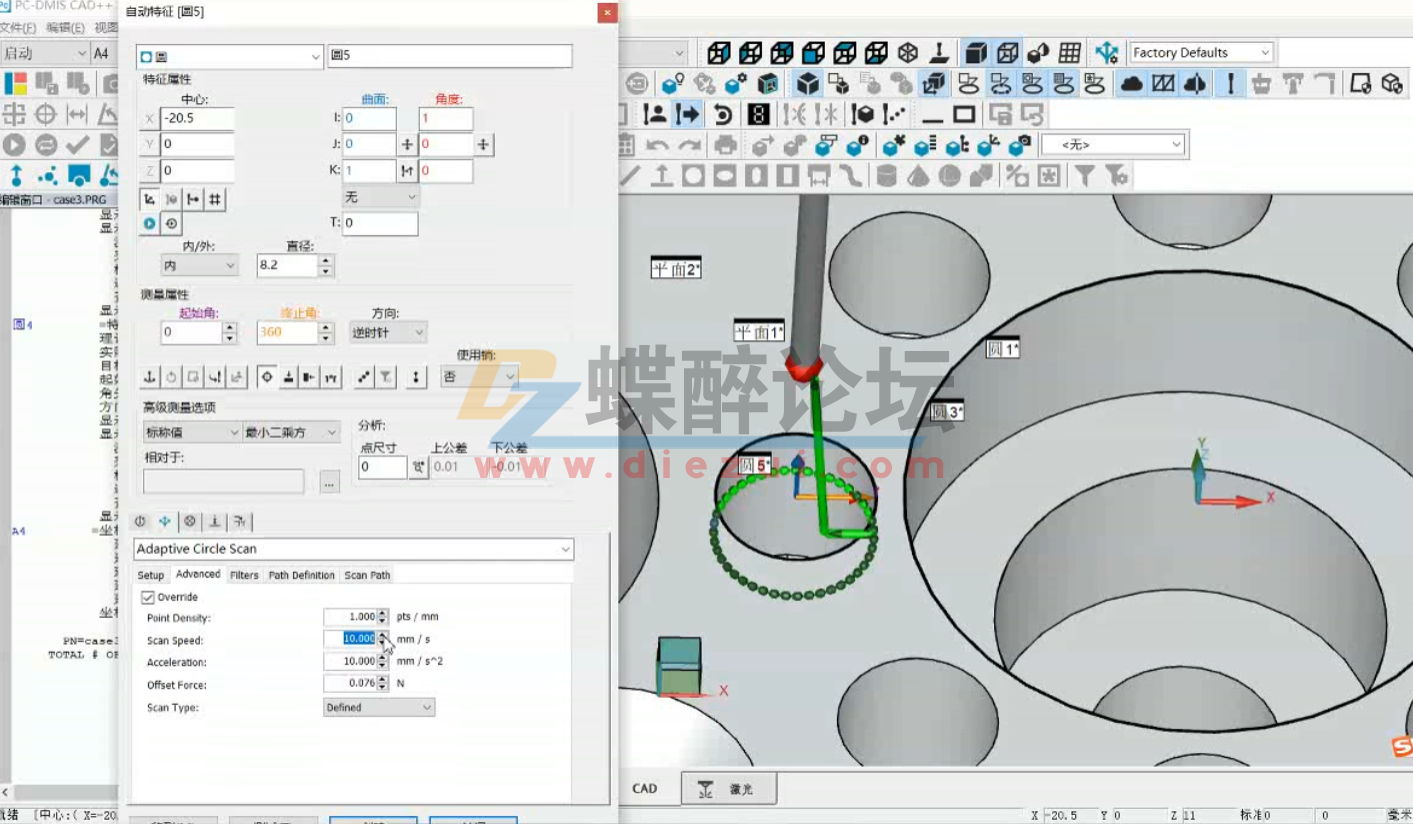Screen dimensions: 1413x824
Task: Click the wireframe view cube icon on top toolbar
Action: [x=1009, y=52]
